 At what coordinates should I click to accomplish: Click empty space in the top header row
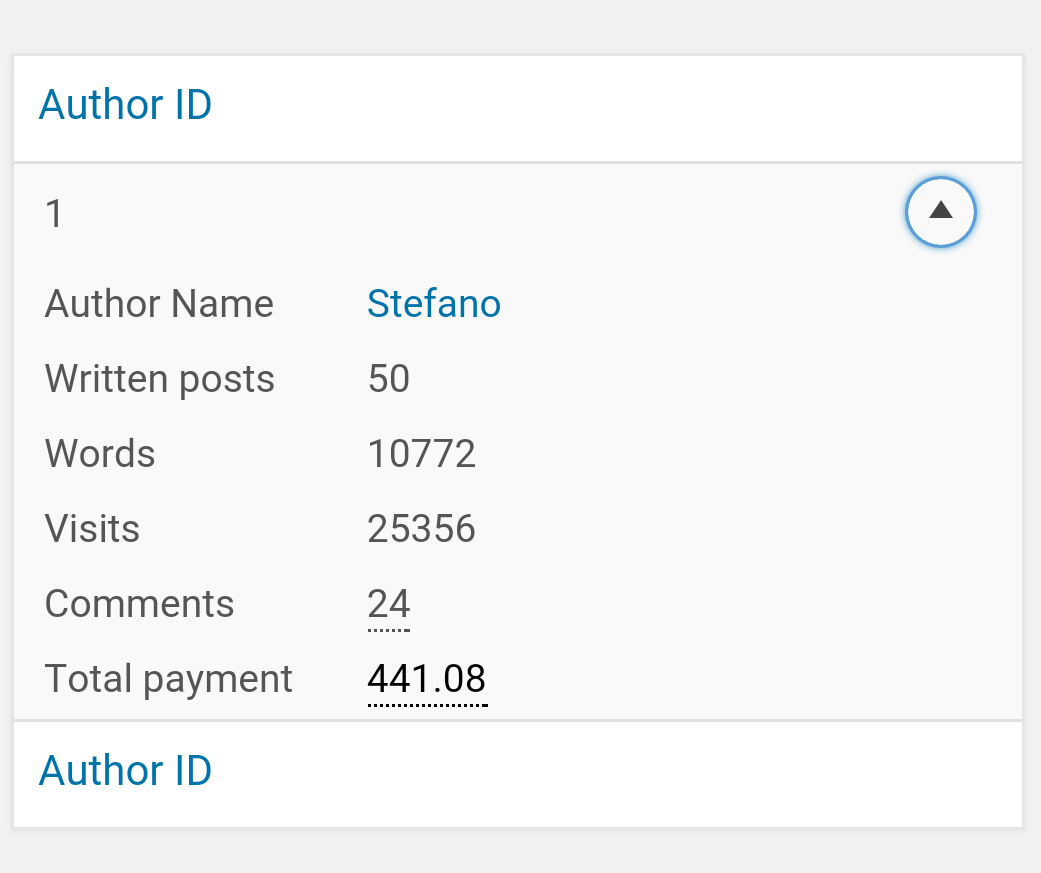[x=600, y=107]
